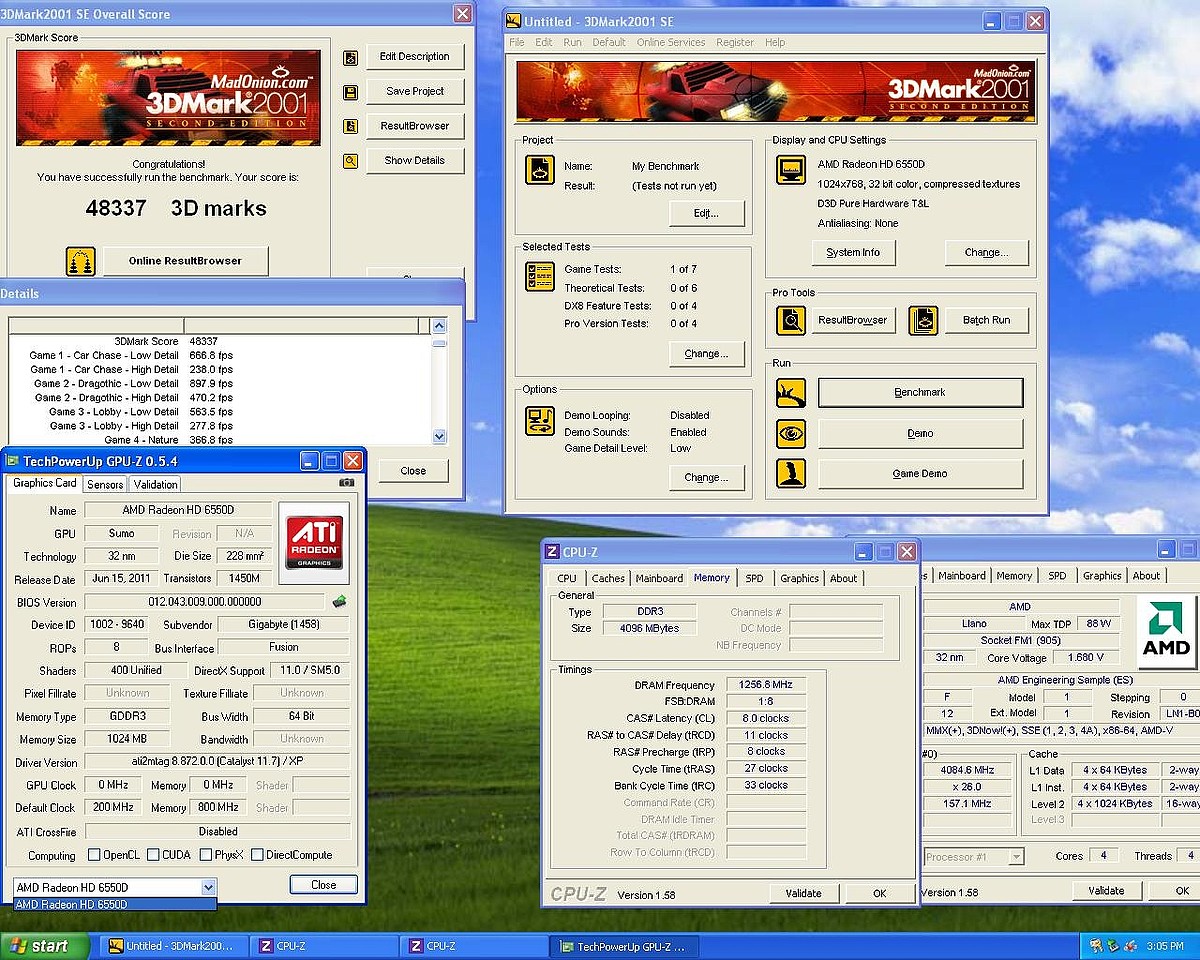
Task: Click the AMD logo in CPU-Z
Action: (1169, 632)
